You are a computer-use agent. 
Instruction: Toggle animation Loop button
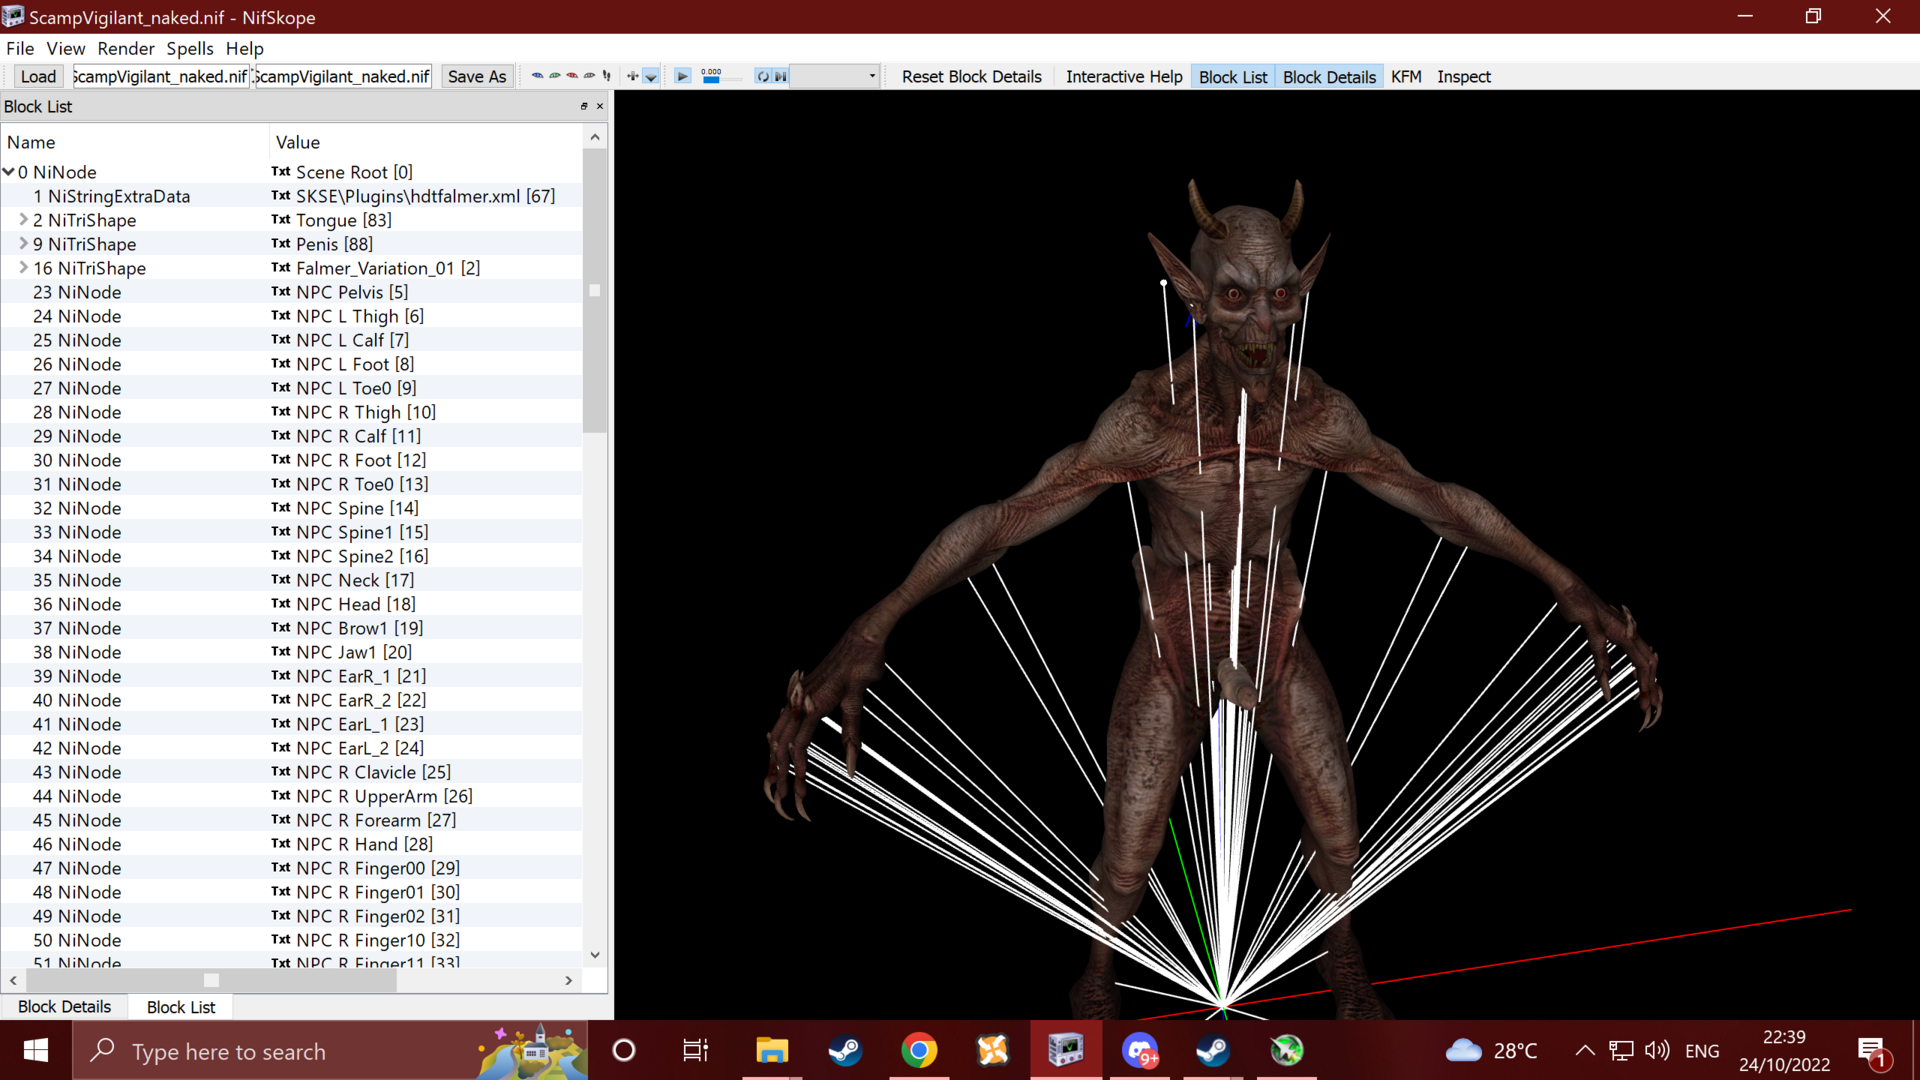(x=763, y=76)
